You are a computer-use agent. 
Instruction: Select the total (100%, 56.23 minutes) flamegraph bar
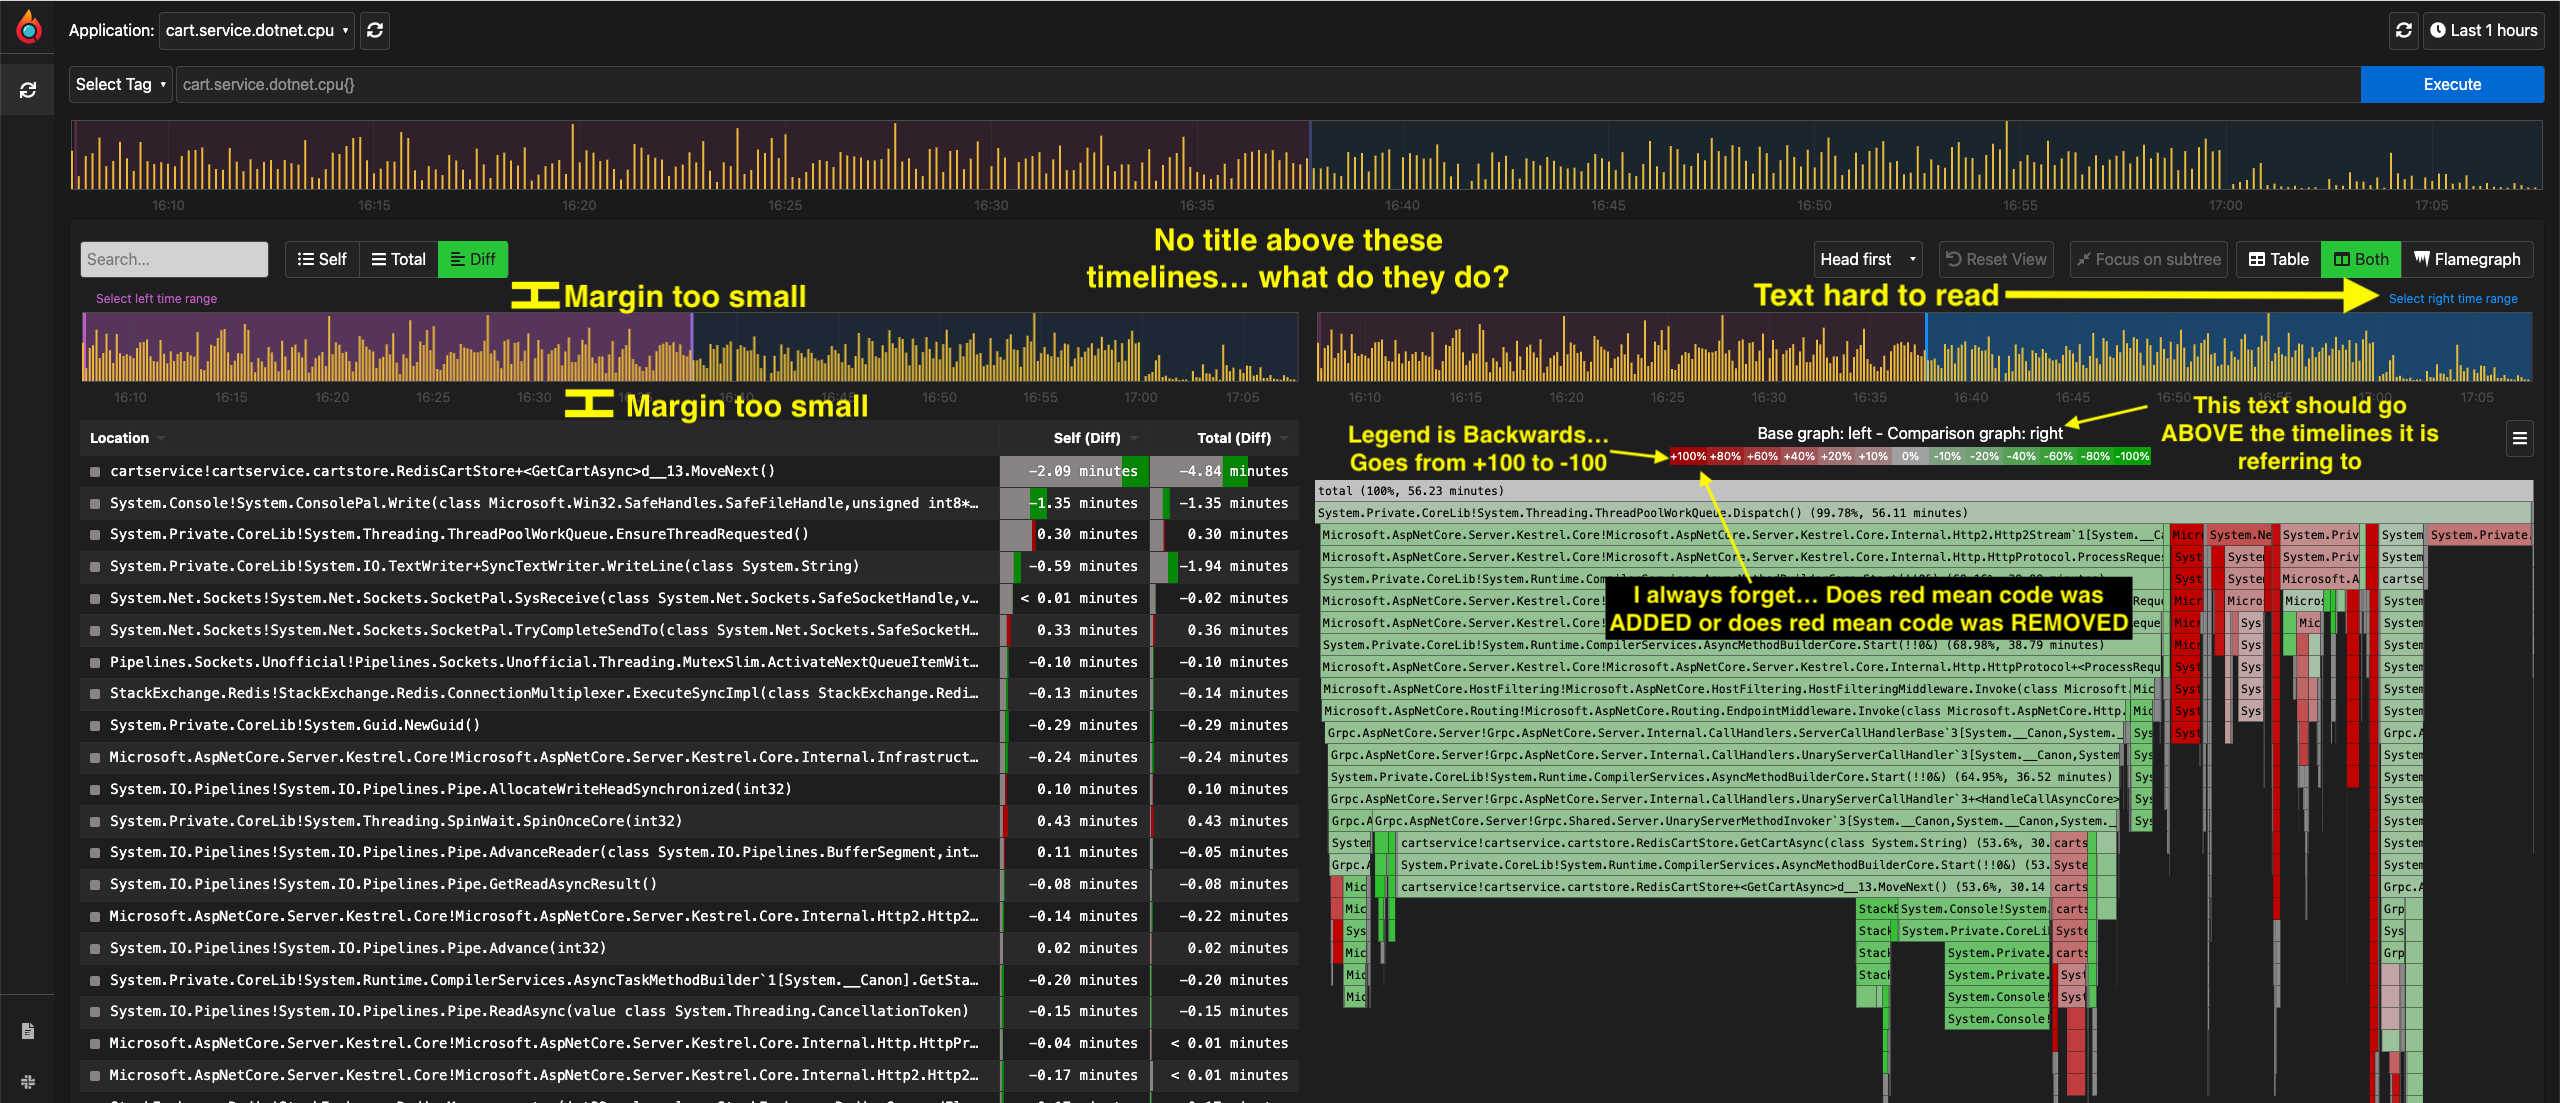[x=1923, y=491]
